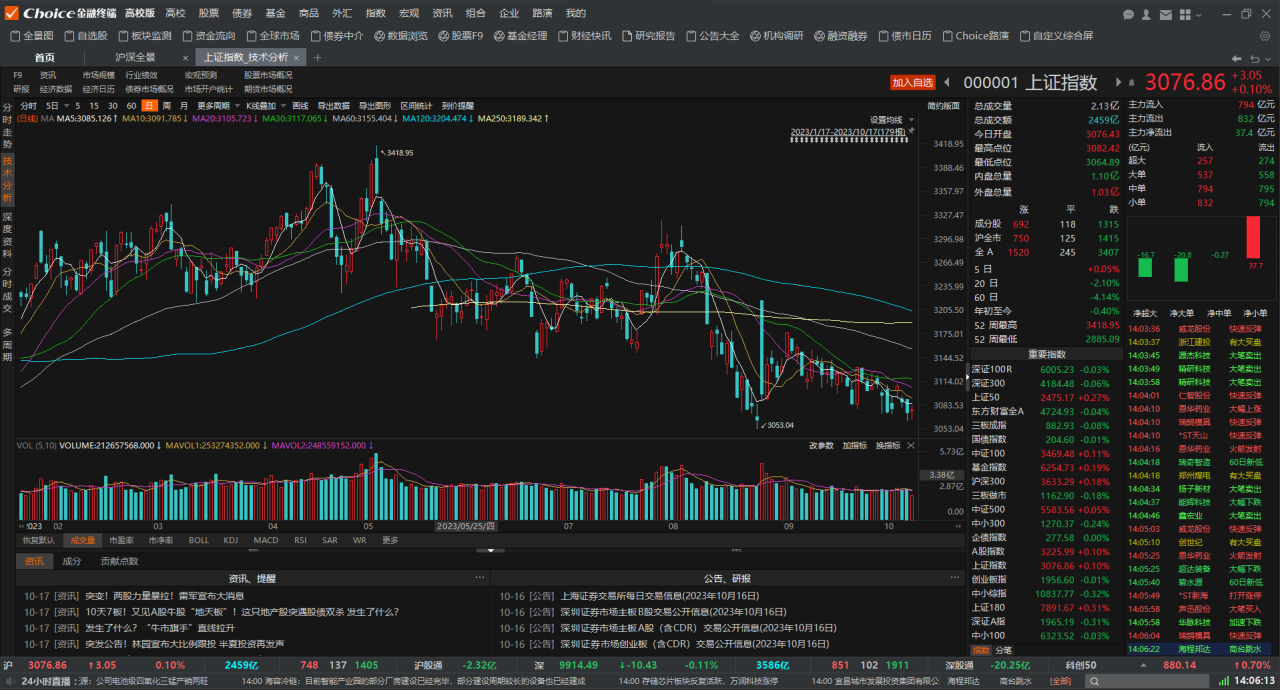Select the daily 日 period option
This screenshot has width=1280, height=690.
tap(149, 105)
